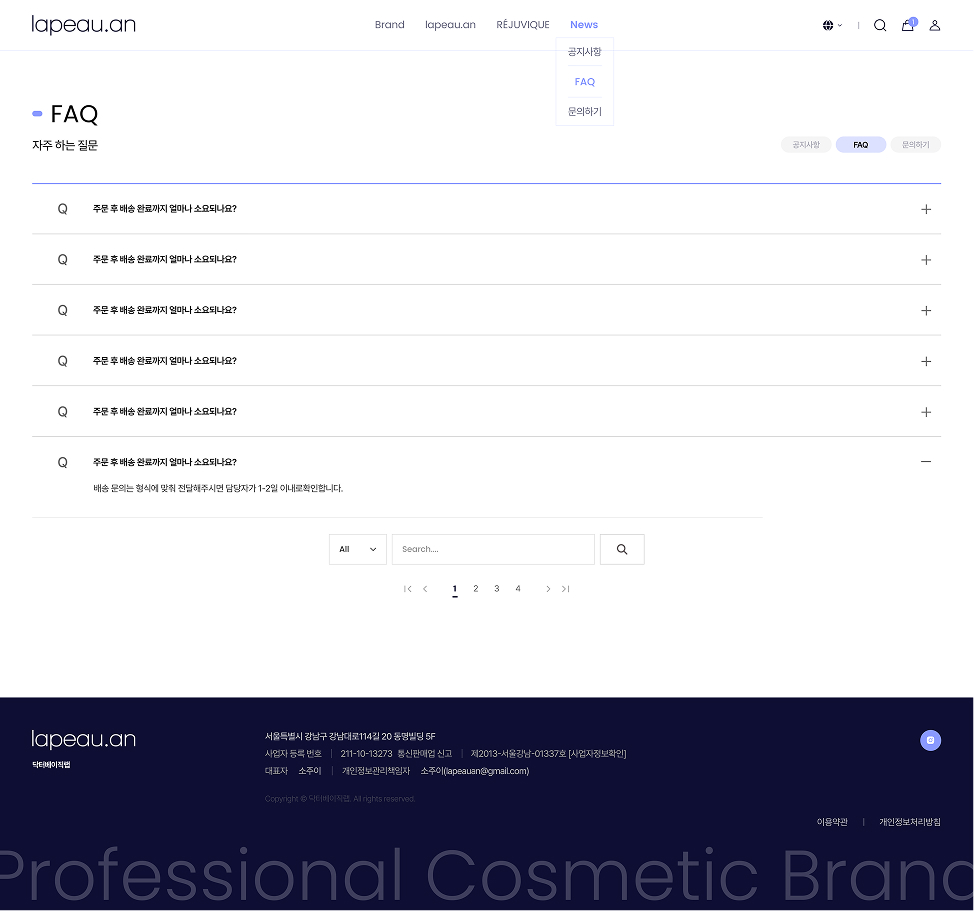Viewport: 974px width, 911px height.
Task: Collapse the open FAQ answer minus sign
Action: click(926, 461)
